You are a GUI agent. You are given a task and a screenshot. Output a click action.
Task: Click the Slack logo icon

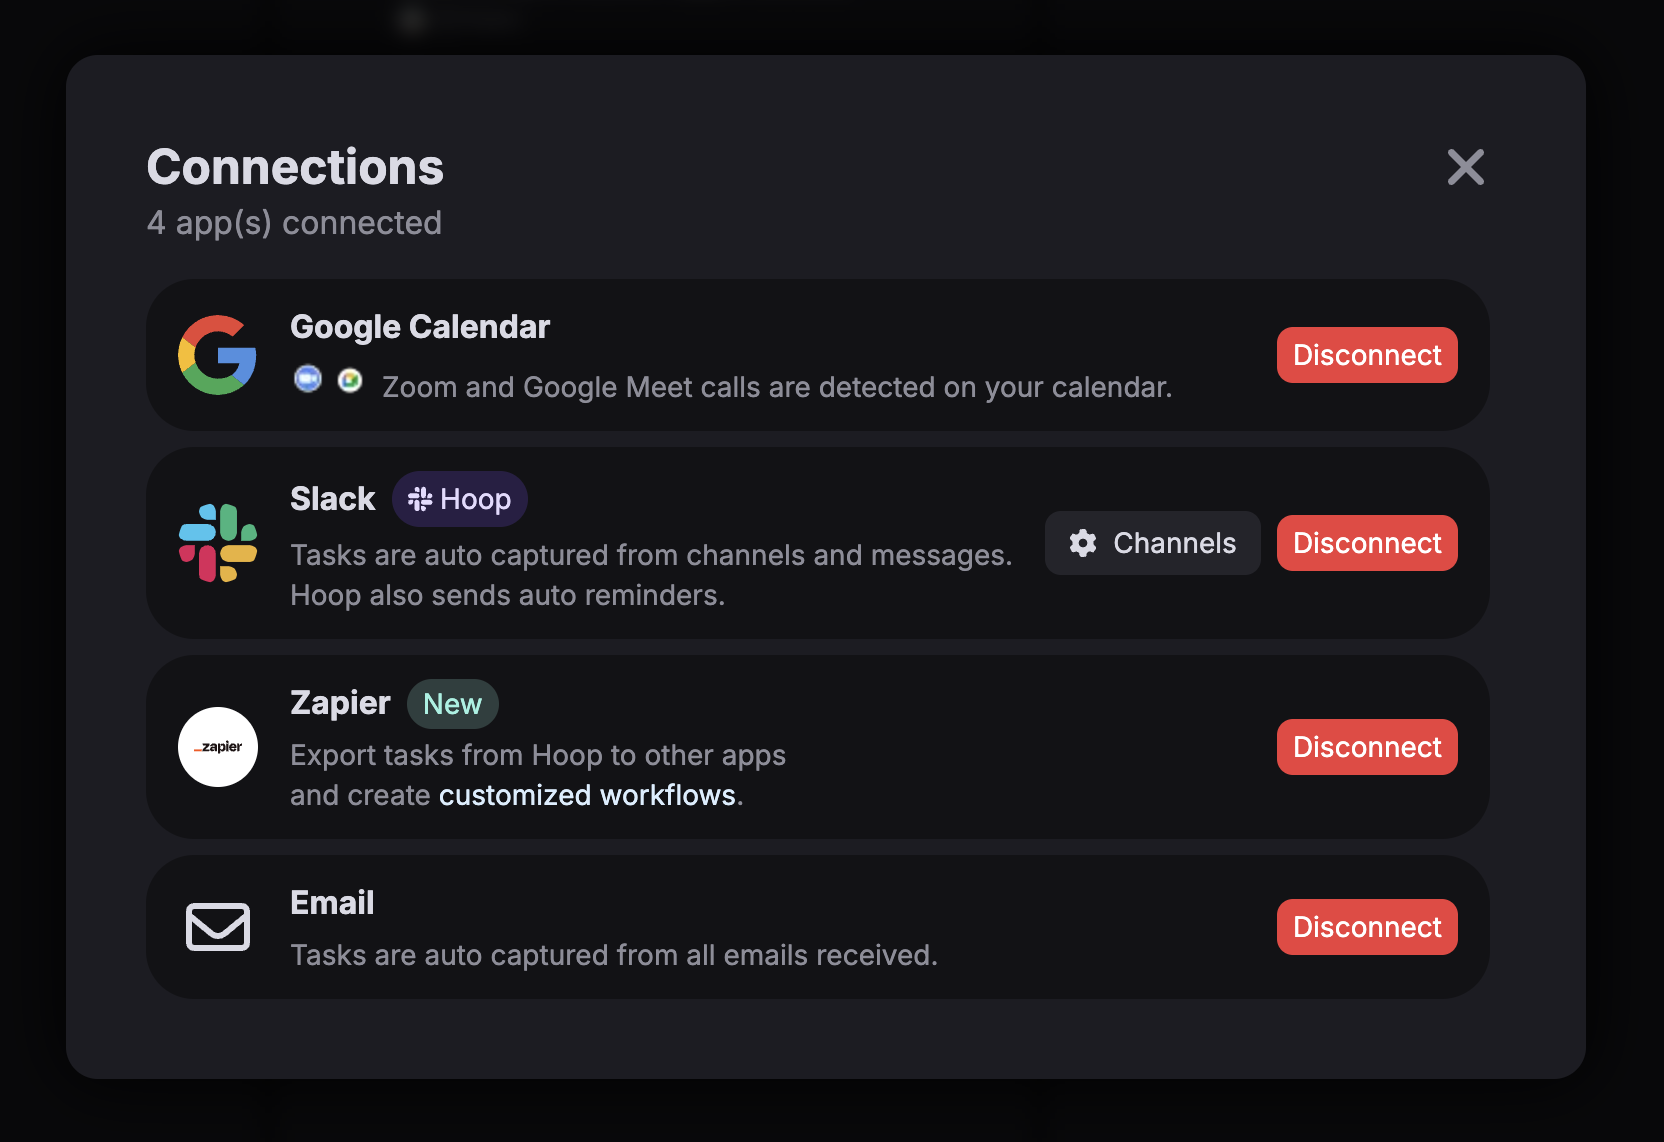(x=218, y=543)
